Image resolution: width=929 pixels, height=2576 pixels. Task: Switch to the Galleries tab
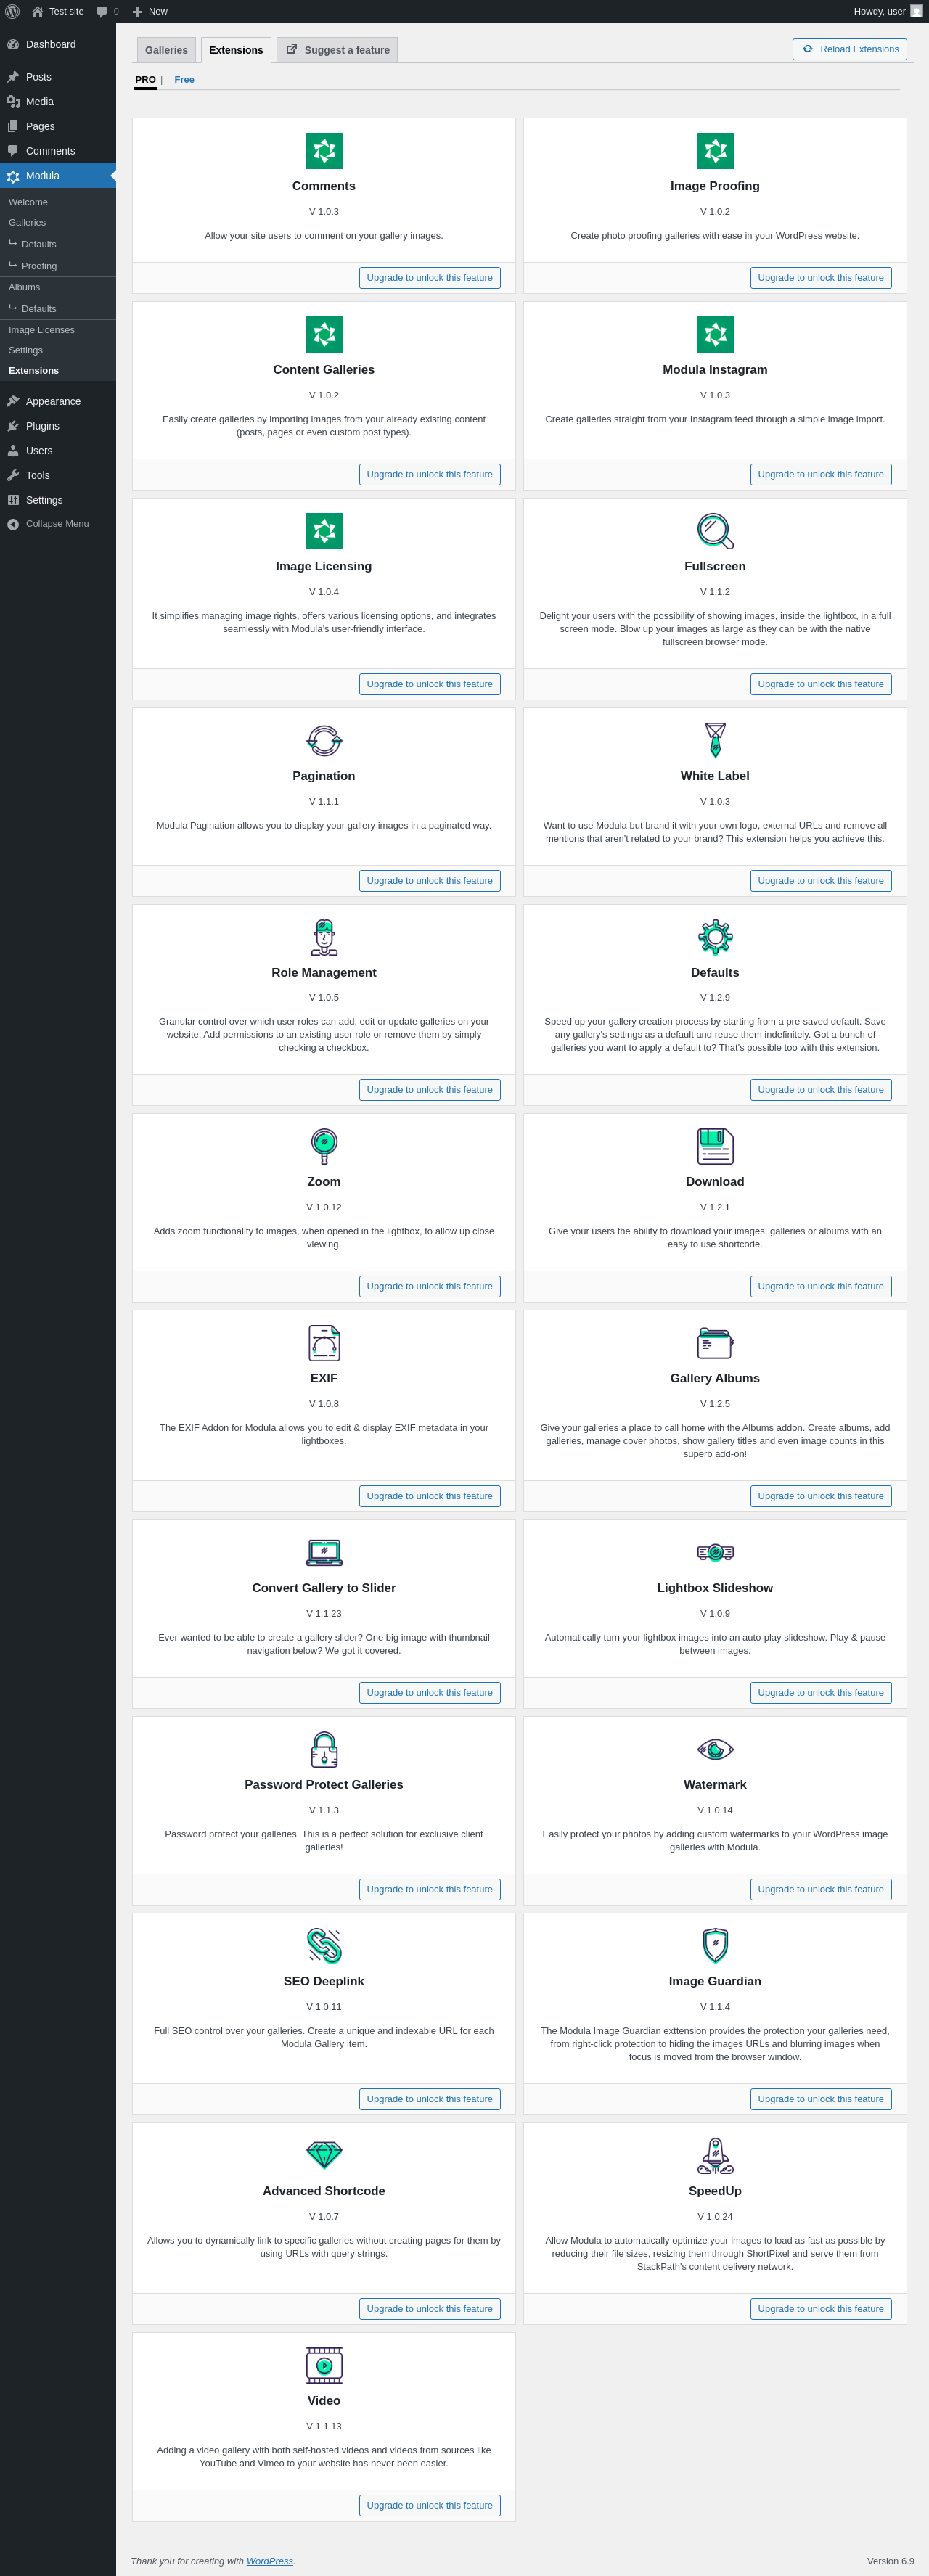(166, 50)
